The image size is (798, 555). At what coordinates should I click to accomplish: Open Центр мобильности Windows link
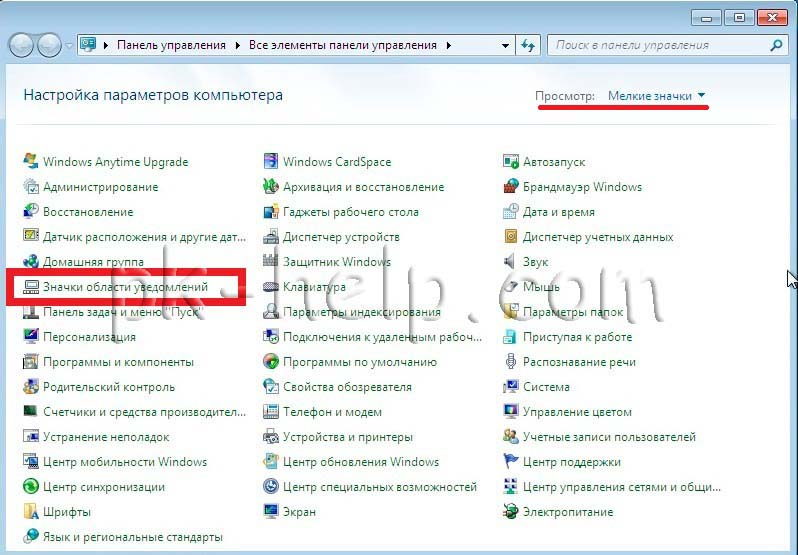point(125,461)
